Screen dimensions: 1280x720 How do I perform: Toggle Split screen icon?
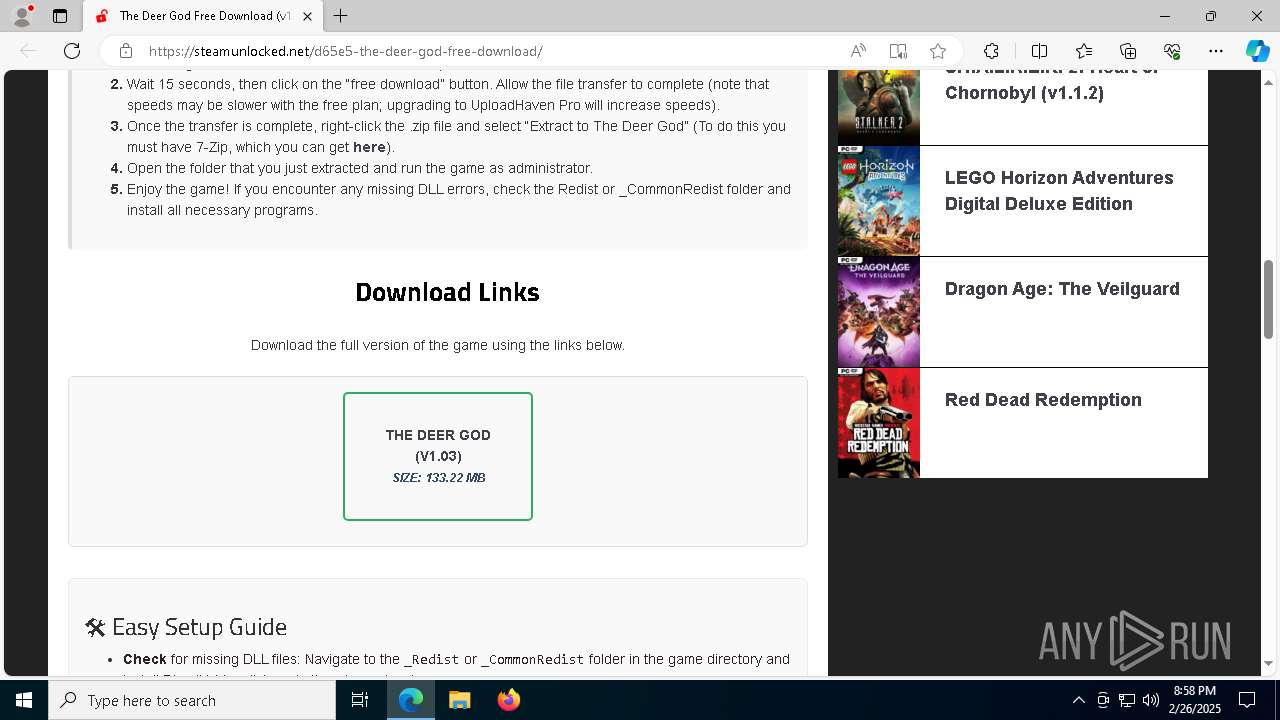[1039, 51]
